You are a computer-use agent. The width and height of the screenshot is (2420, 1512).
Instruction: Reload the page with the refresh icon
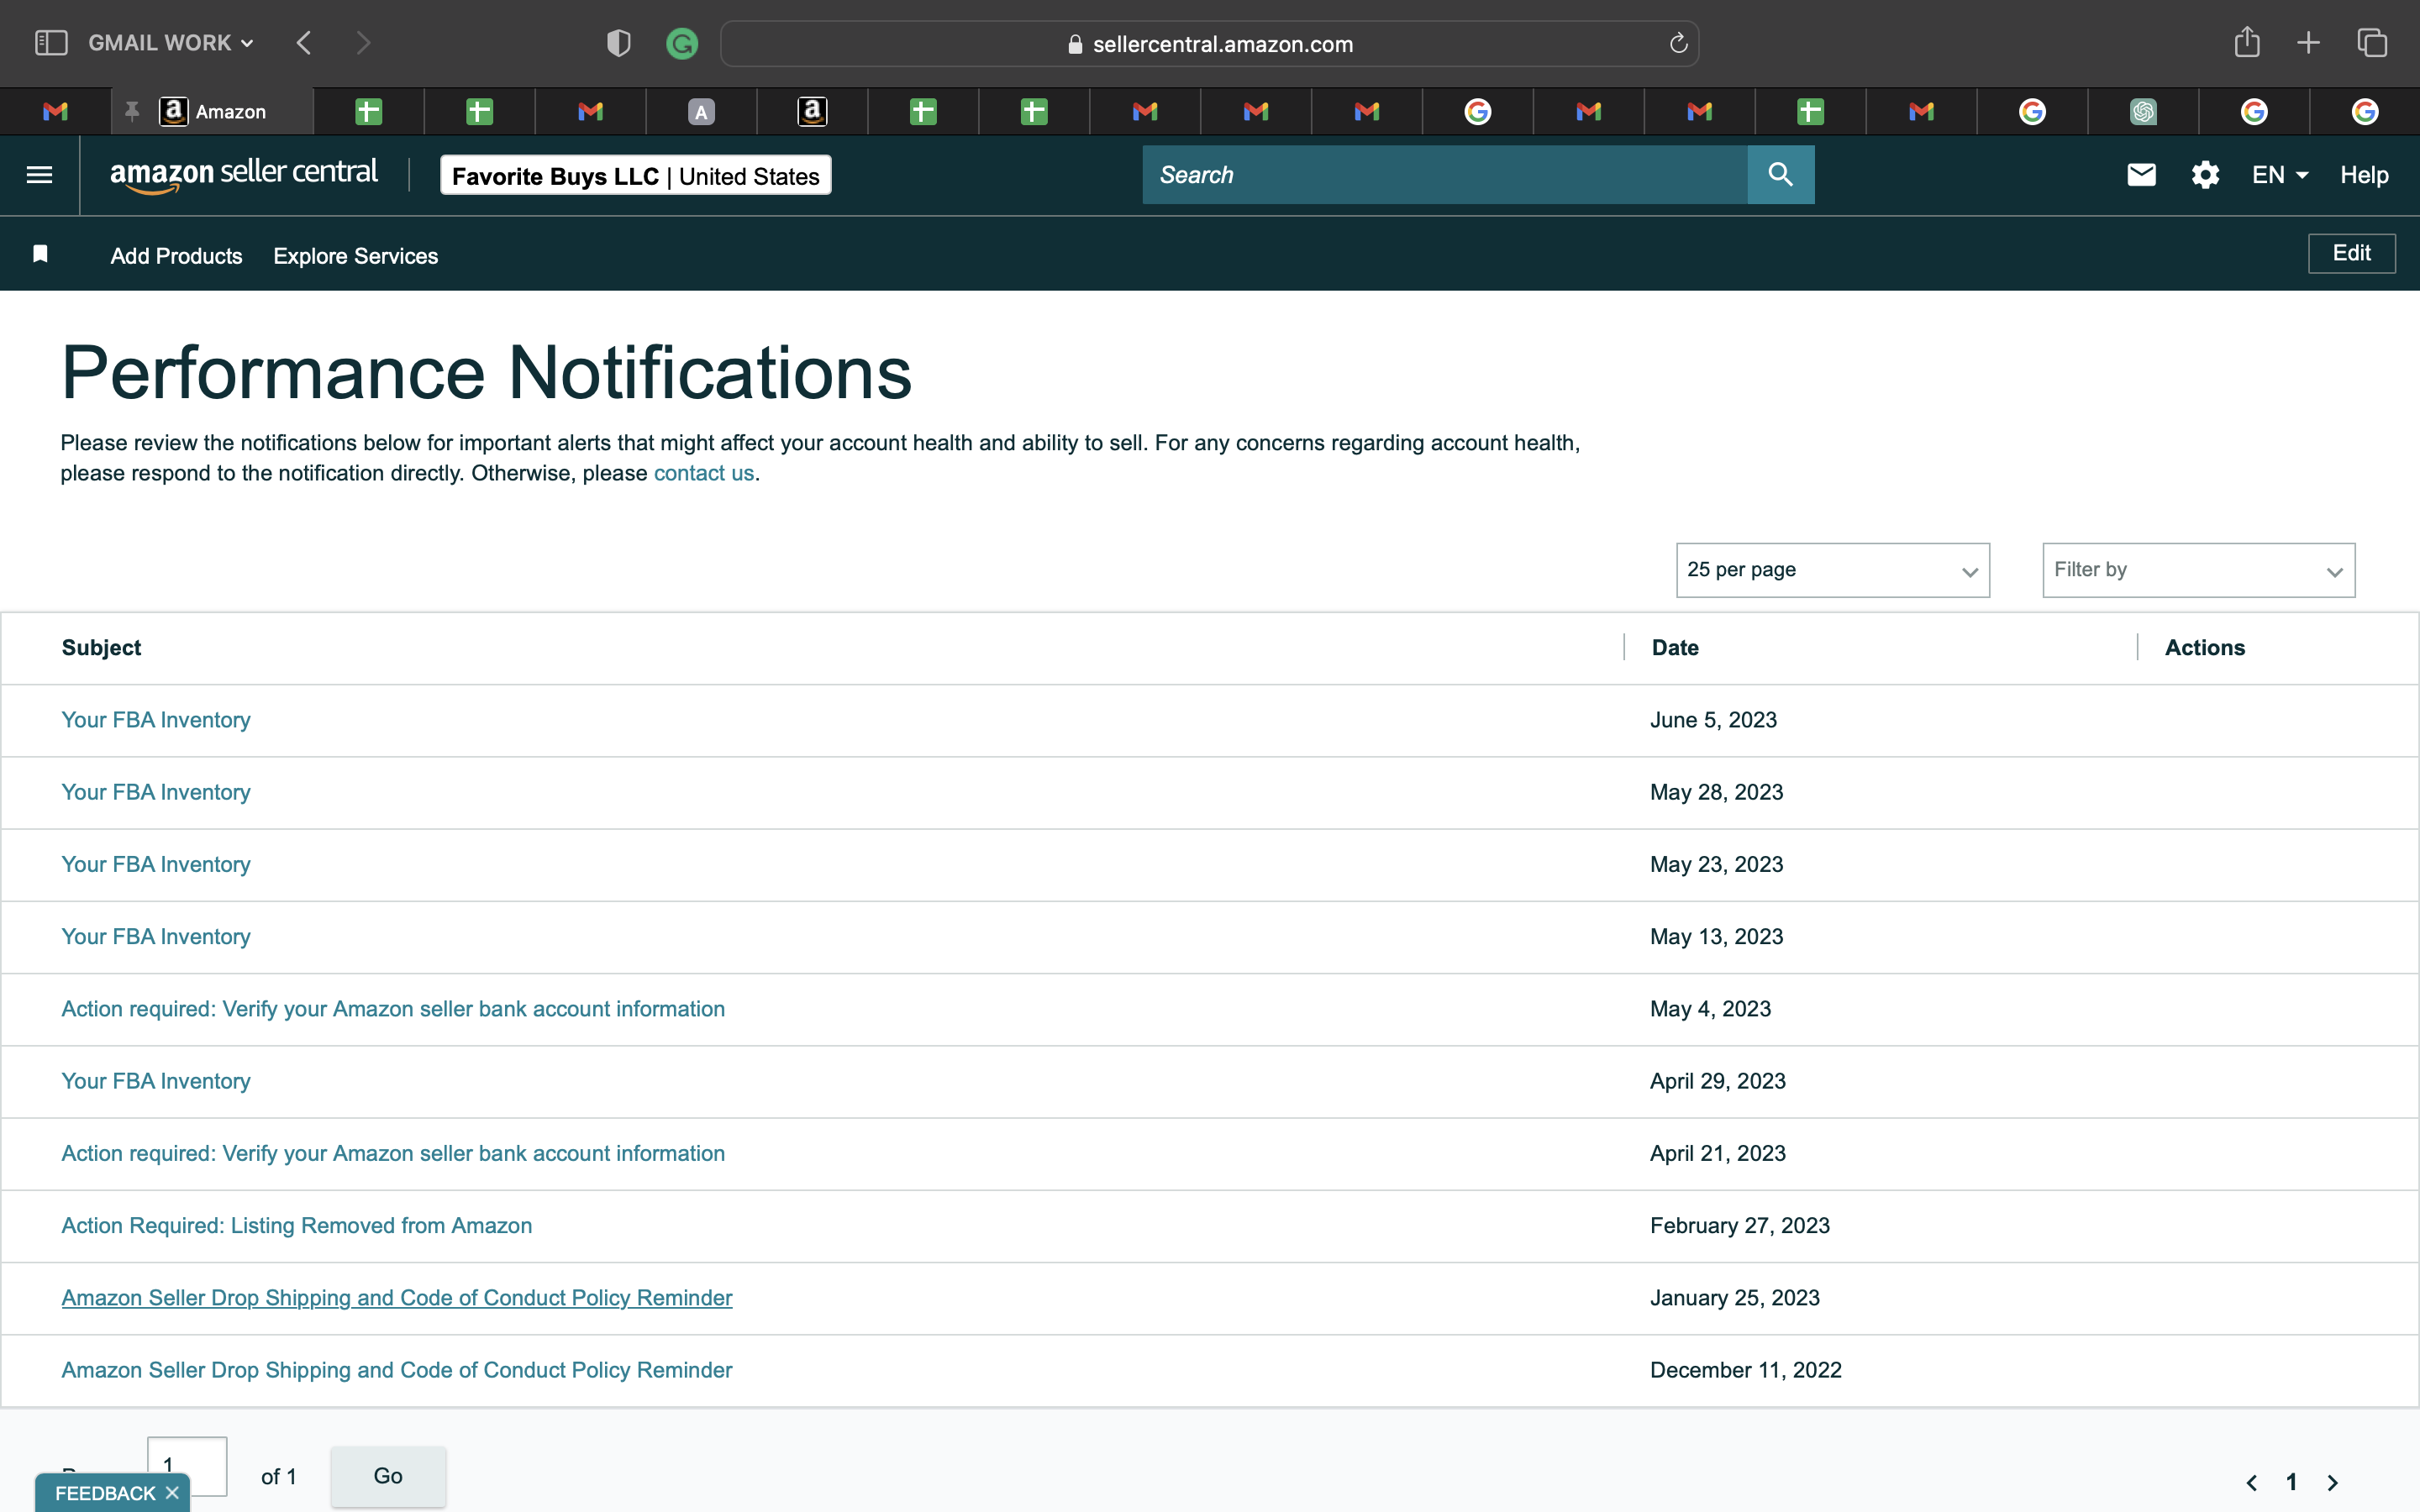[x=1678, y=43]
